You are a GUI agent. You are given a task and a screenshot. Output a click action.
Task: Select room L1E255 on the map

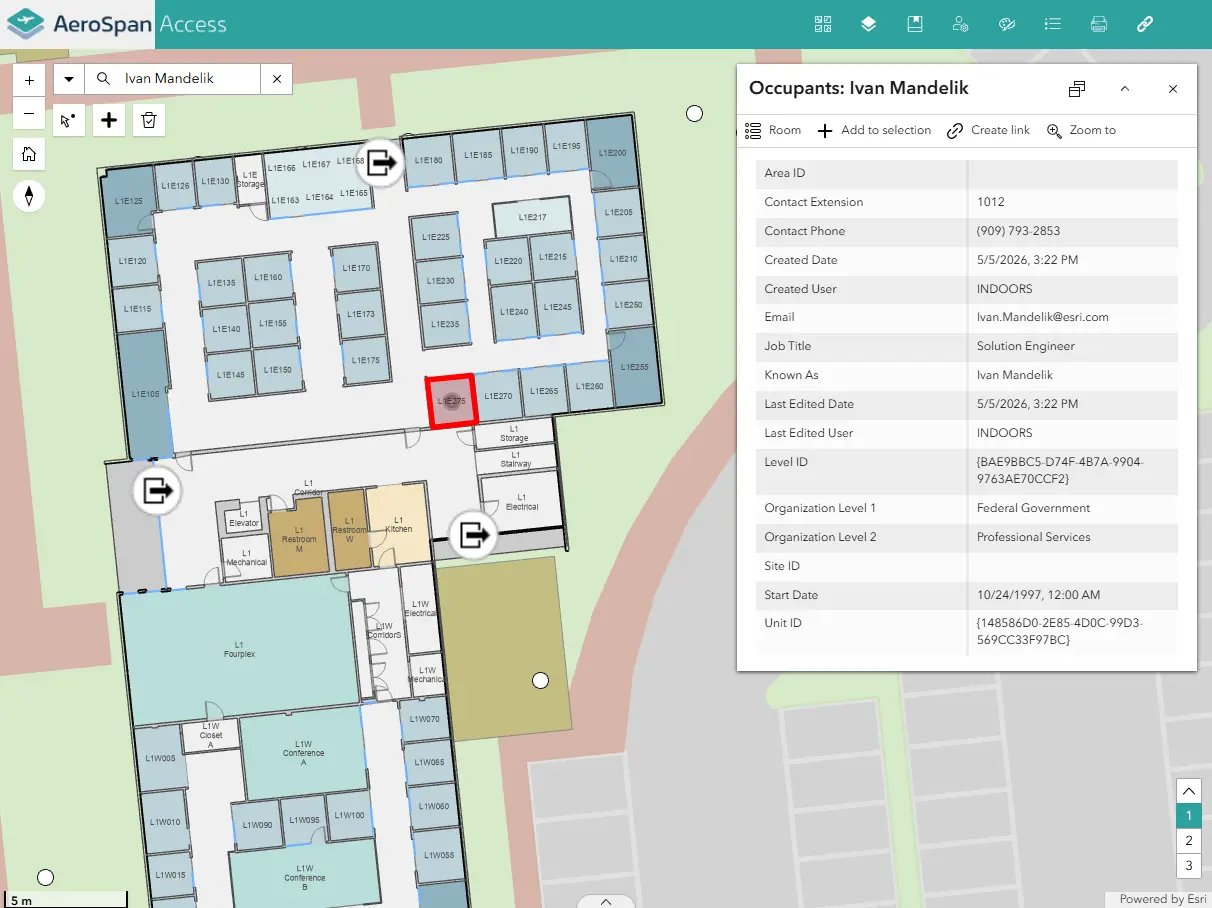(634, 367)
